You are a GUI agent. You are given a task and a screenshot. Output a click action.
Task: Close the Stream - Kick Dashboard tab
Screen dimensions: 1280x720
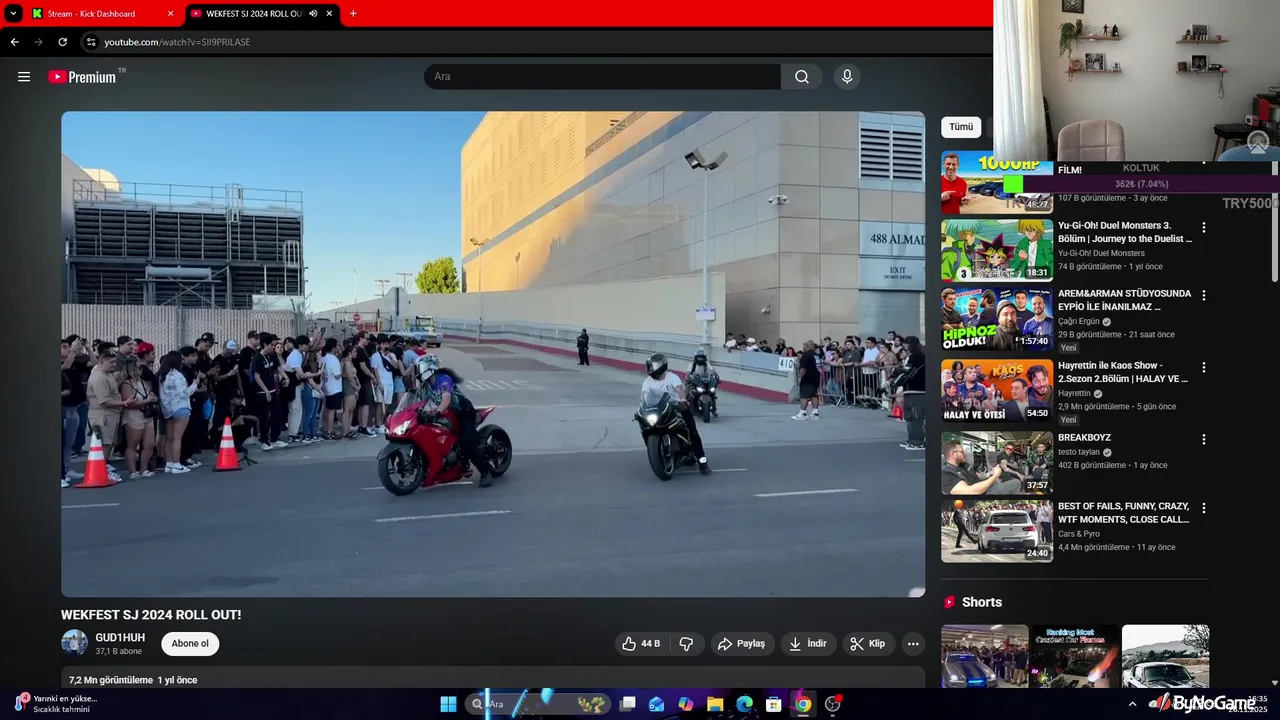(x=170, y=14)
